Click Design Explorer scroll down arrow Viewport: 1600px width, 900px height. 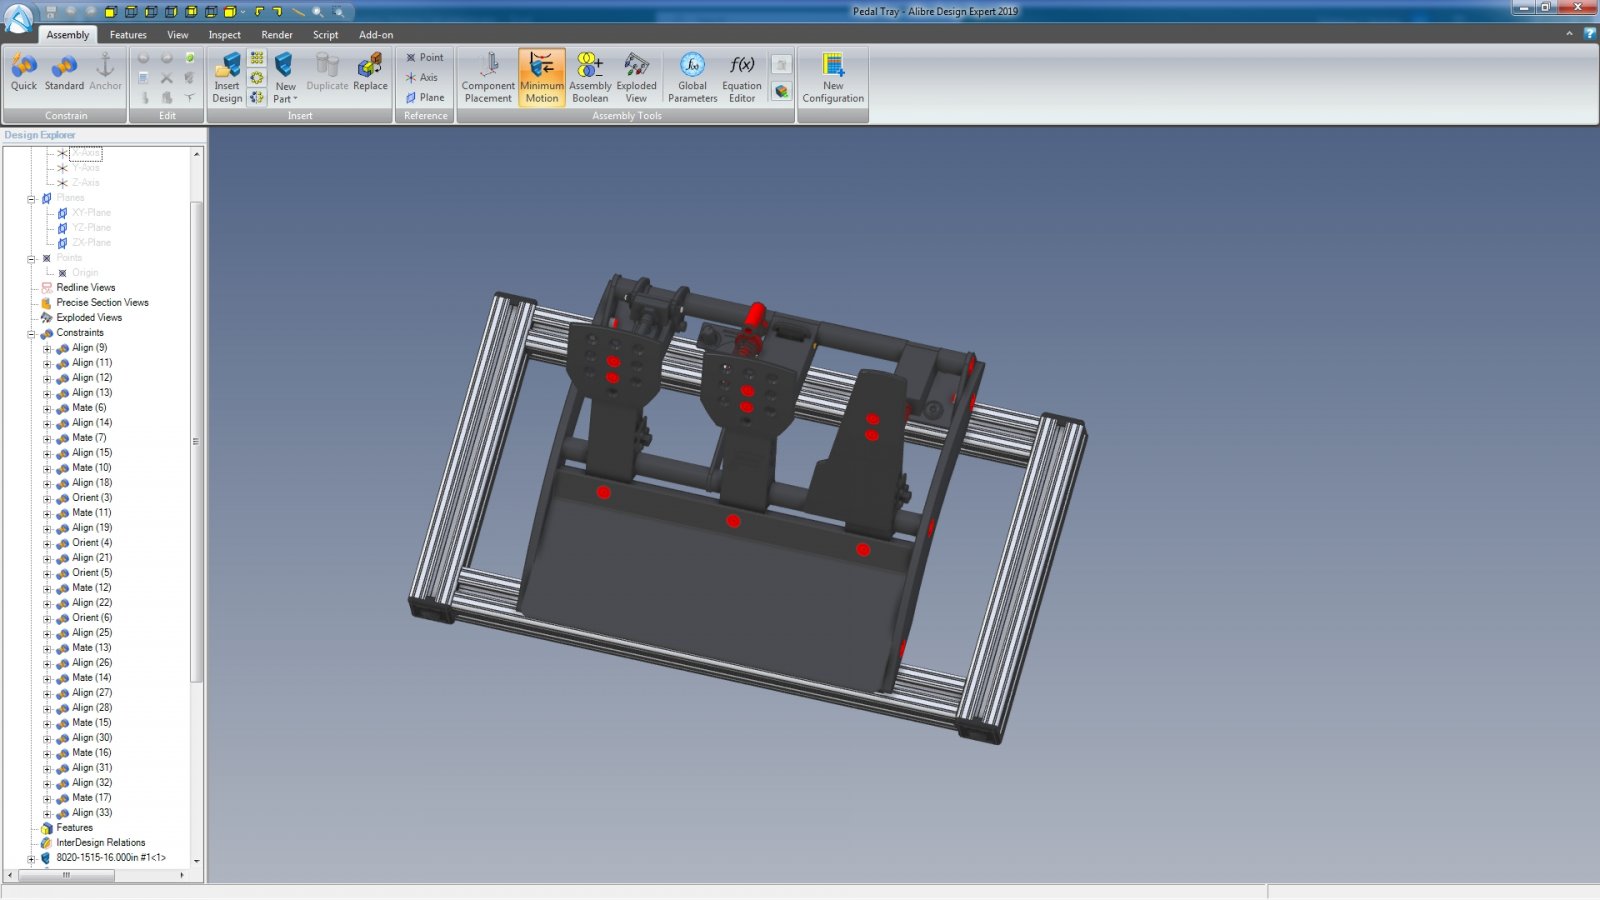point(196,861)
